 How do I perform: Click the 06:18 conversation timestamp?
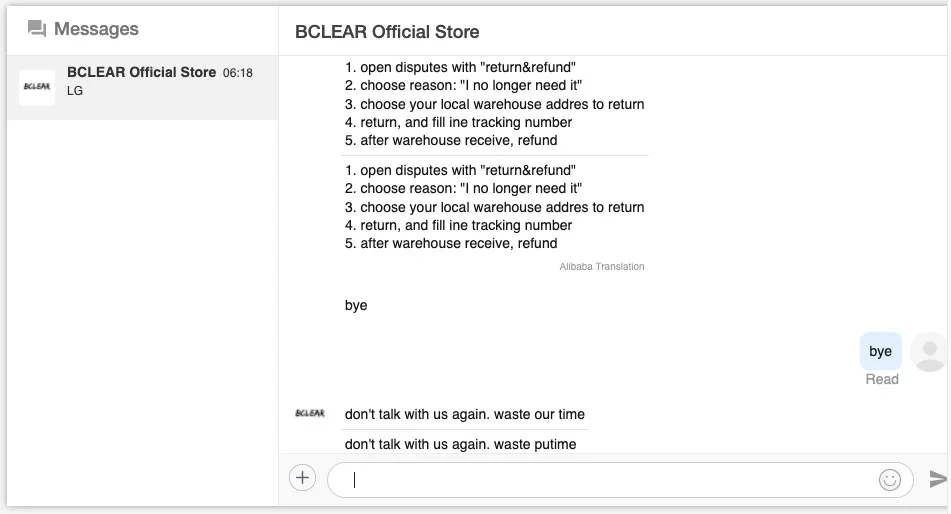tap(238, 73)
